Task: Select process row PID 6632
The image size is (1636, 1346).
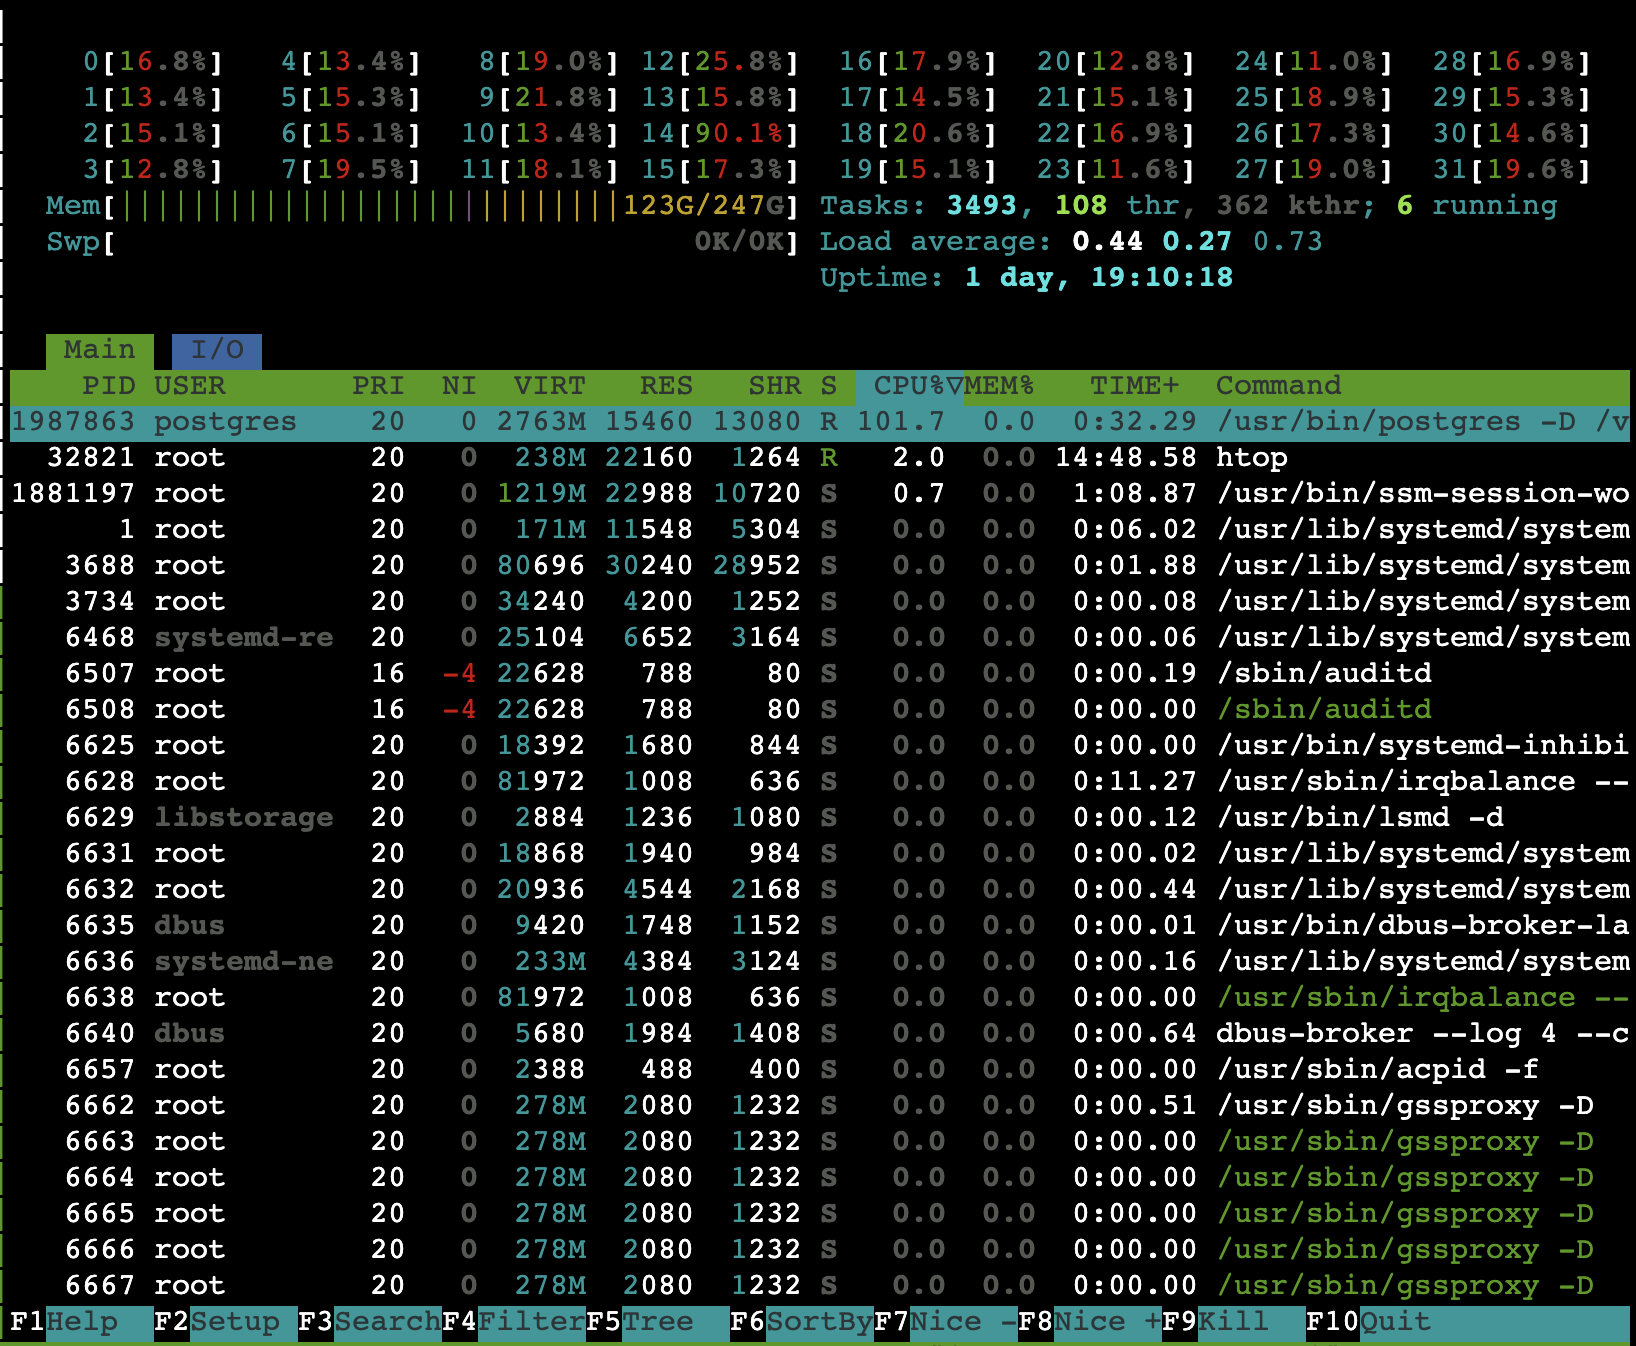Action: coord(820,890)
